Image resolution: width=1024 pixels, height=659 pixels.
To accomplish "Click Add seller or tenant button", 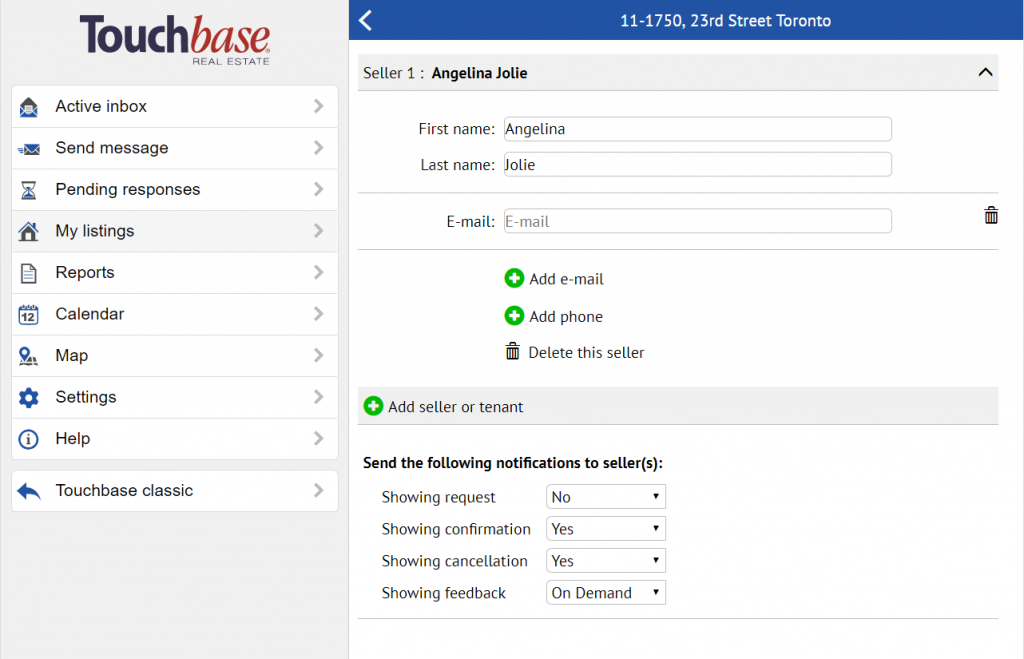I will click(x=455, y=407).
